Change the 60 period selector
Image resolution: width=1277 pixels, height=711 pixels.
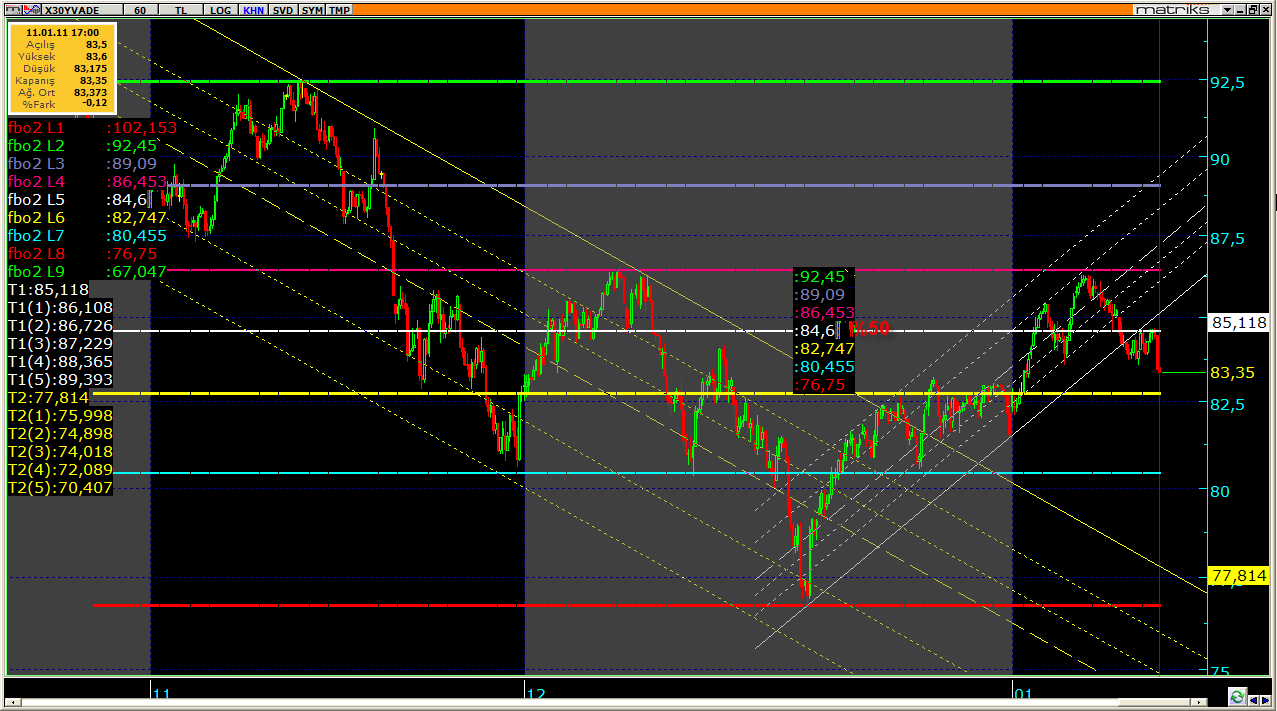[140, 10]
